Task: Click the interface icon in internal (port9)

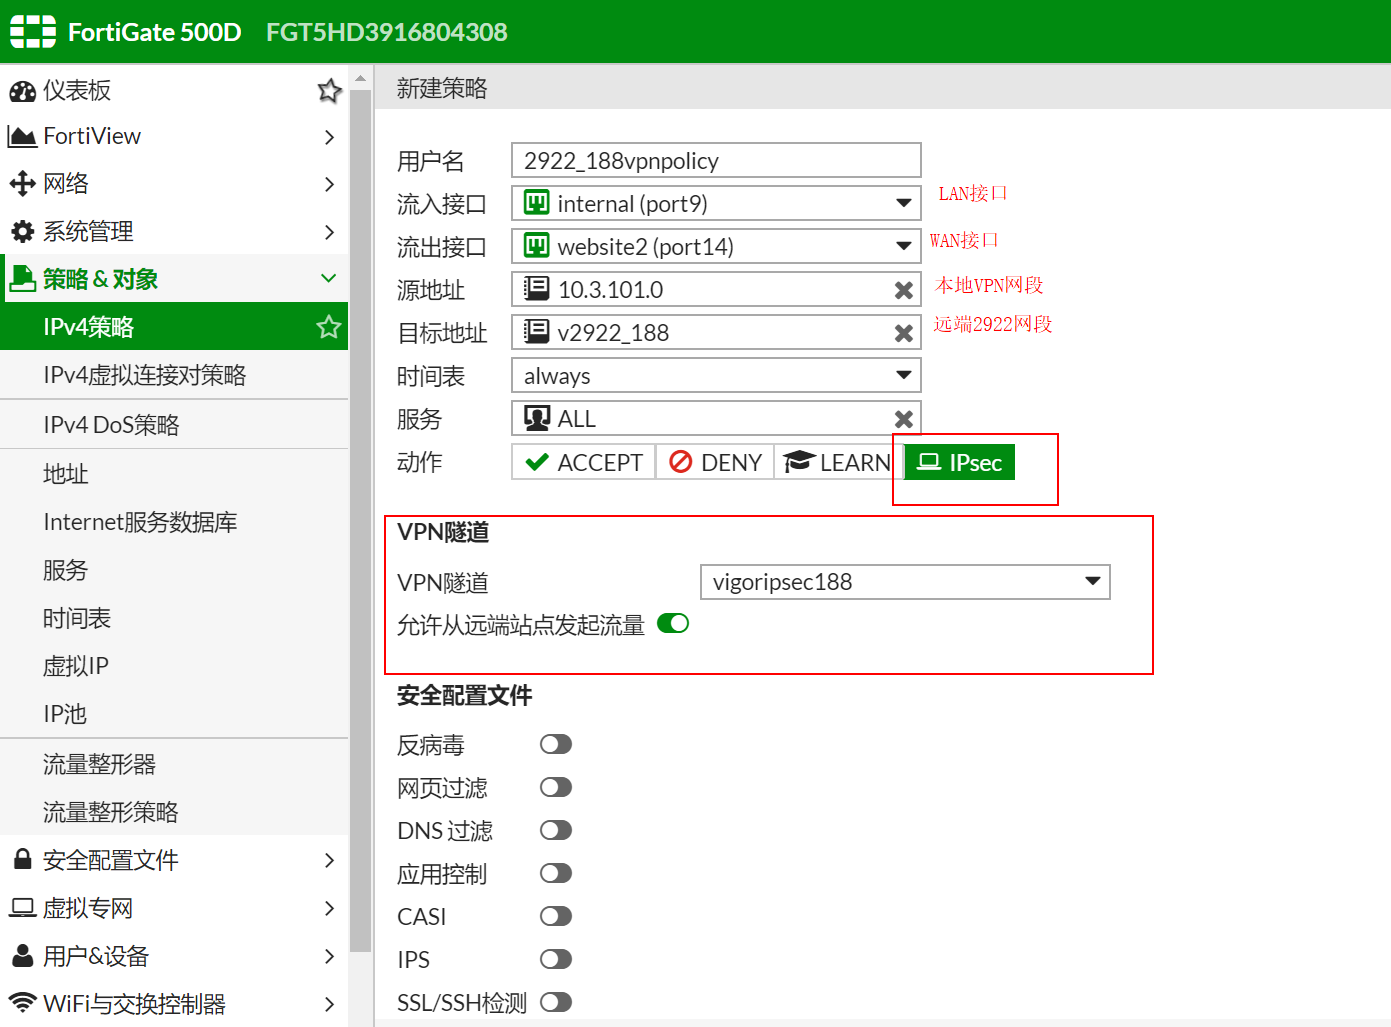Action: (x=537, y=203)
